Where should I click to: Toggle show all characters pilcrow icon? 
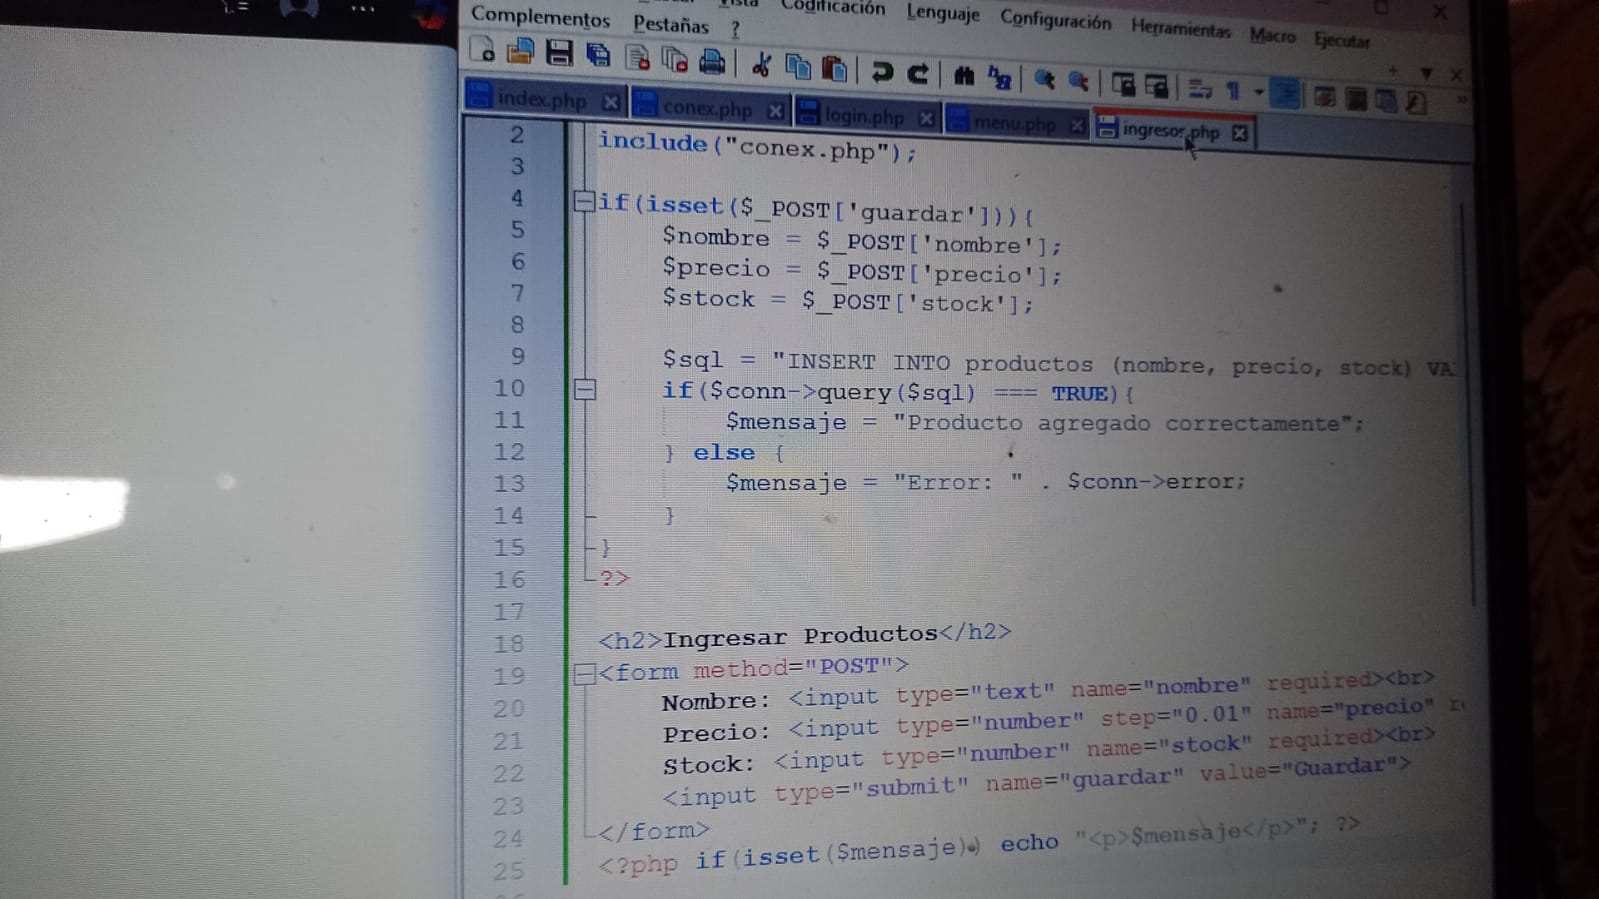coord(1233,91)
